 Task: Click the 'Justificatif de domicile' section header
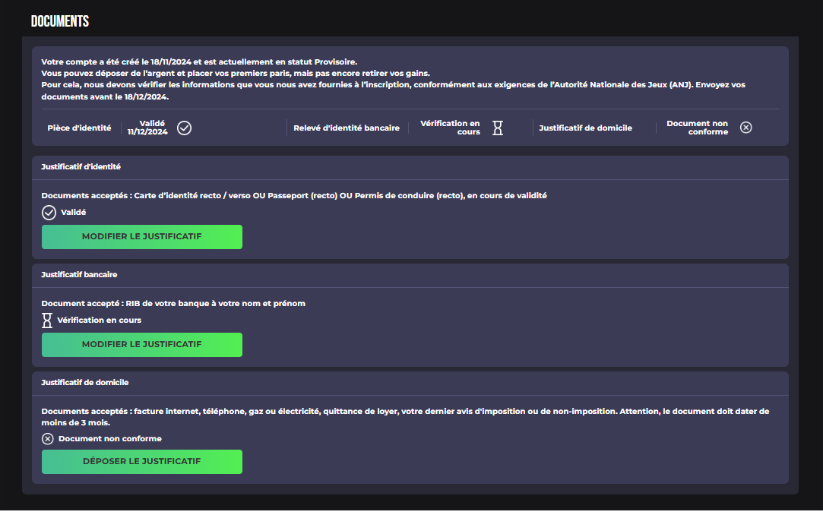85,382
